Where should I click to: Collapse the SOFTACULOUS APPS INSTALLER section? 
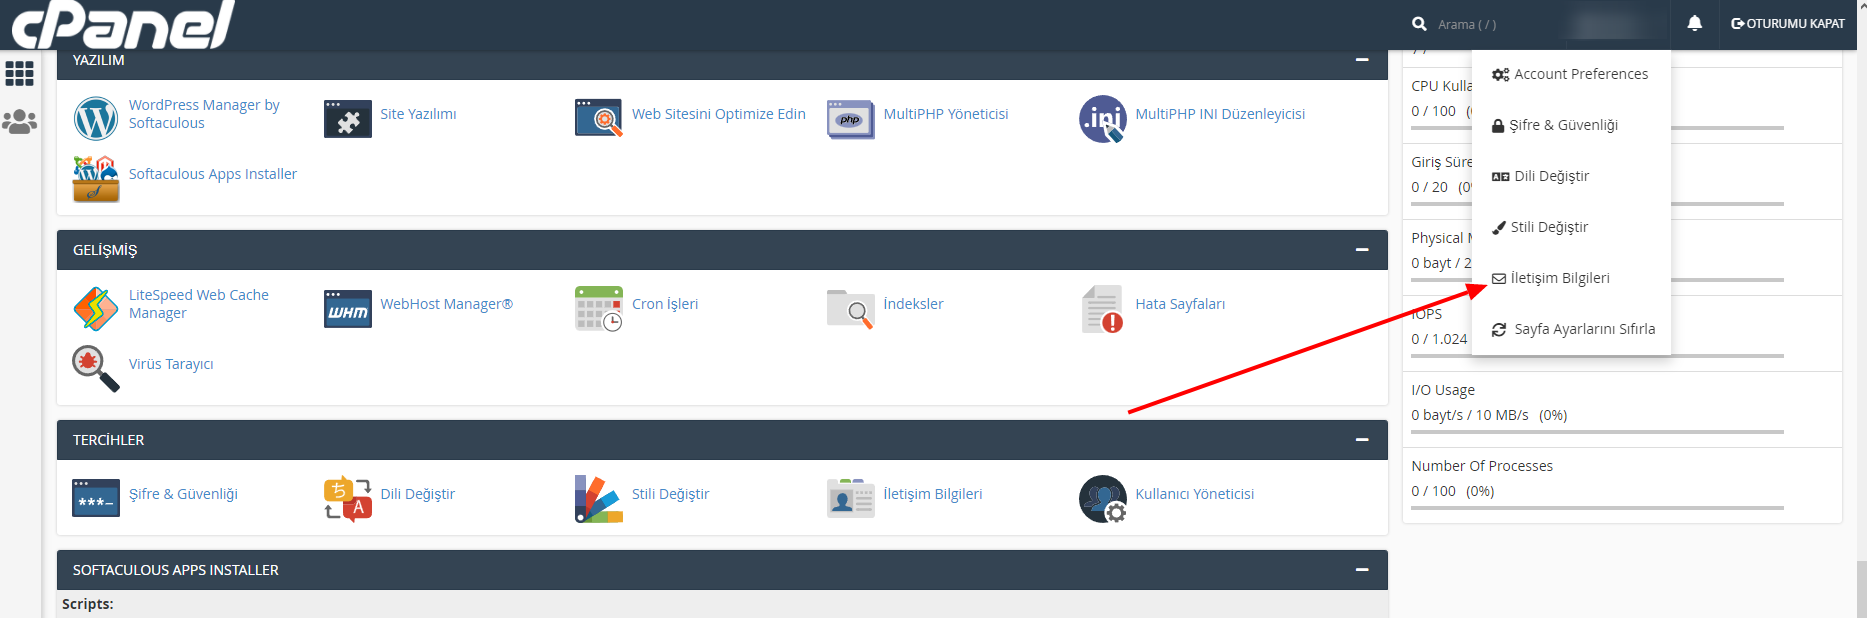coord(1362,570)
